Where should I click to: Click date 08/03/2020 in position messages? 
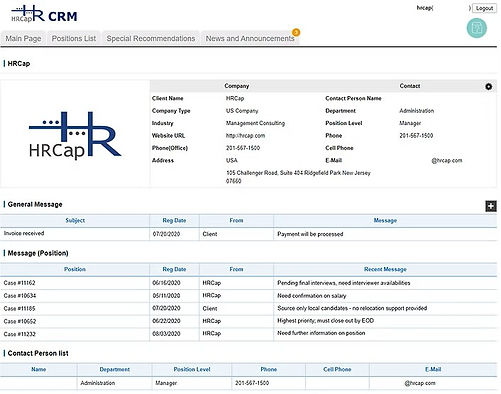pyautogui.click(x=166, y=334)
